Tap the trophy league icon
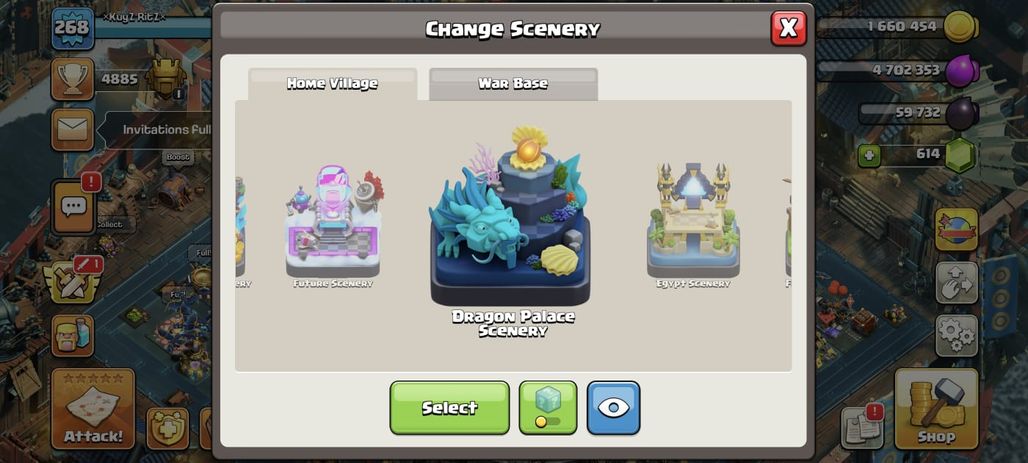The height and width of the screenshot is (463, 1028). pyautogui.click(x=72, y=79)
